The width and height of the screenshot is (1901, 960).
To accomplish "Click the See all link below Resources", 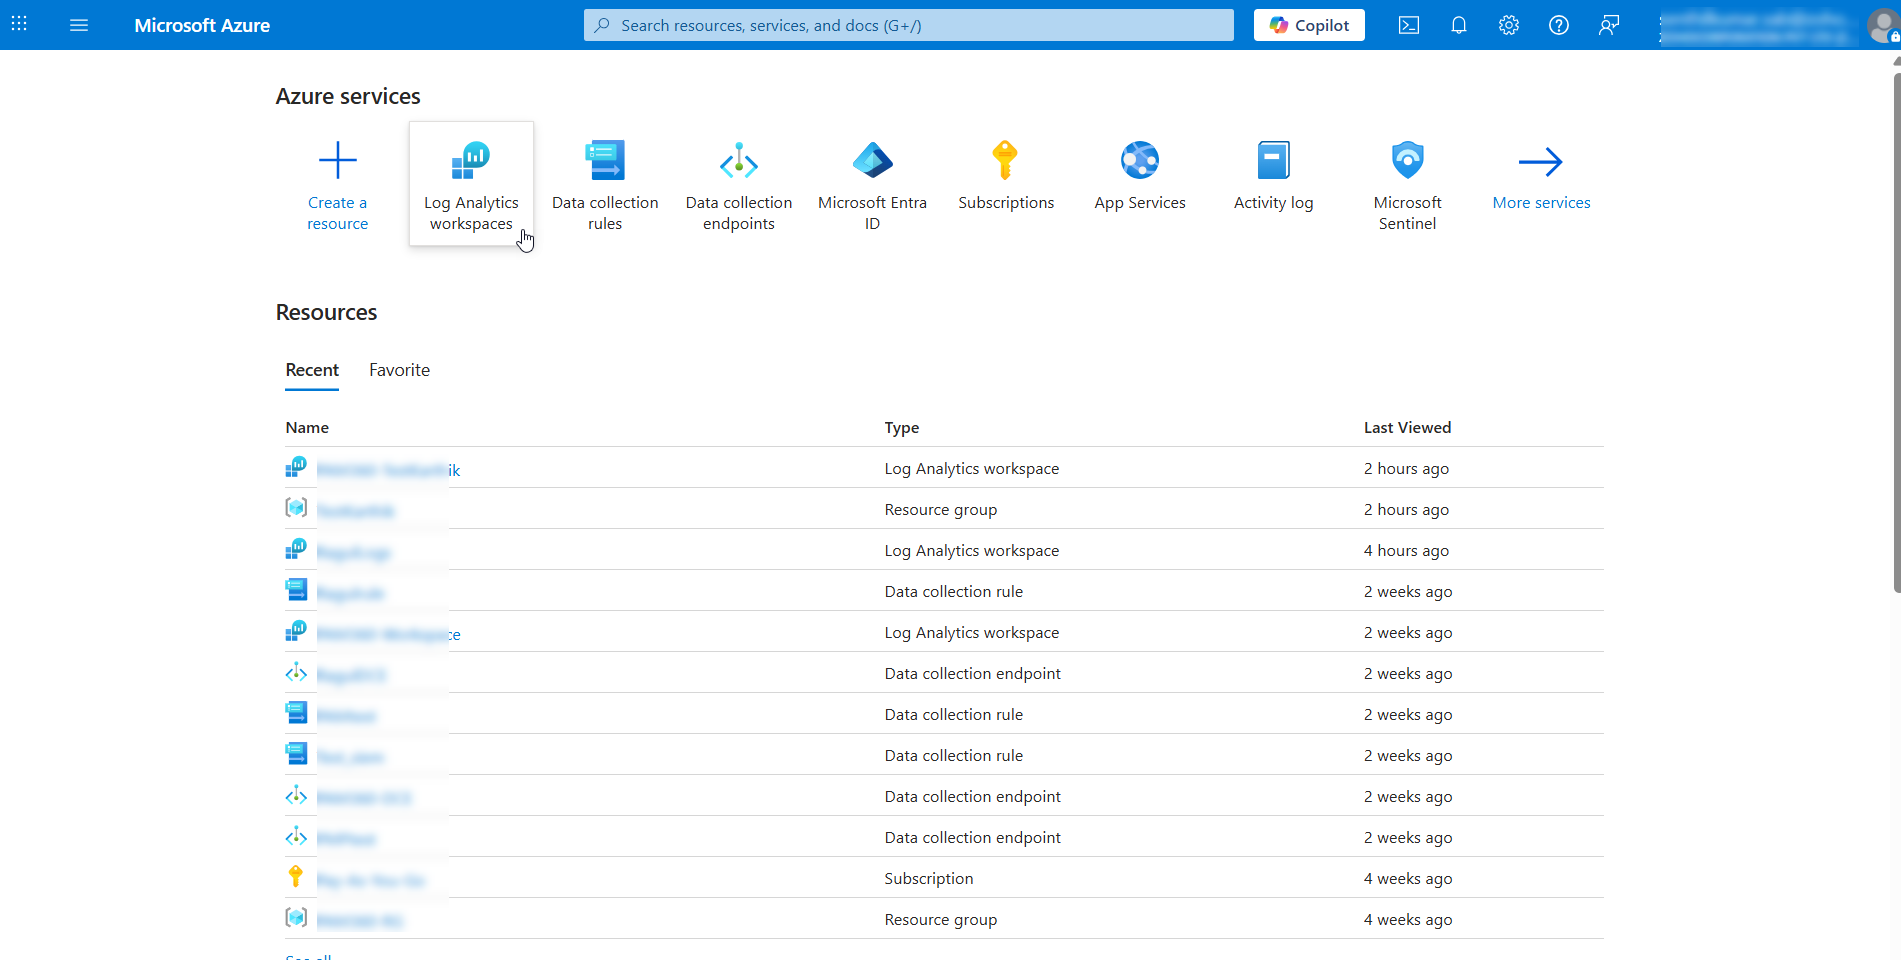I will point(306,956).
